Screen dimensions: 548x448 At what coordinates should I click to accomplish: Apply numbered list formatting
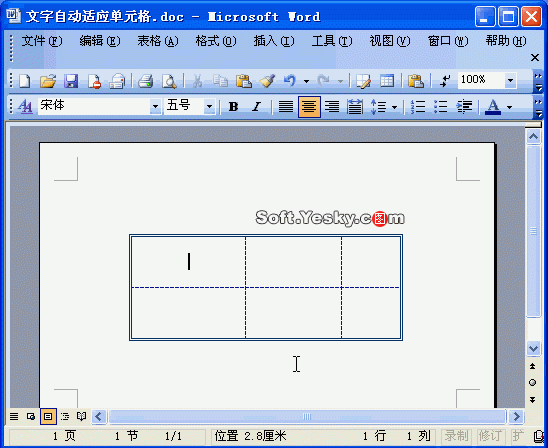[x=418, y=107]
